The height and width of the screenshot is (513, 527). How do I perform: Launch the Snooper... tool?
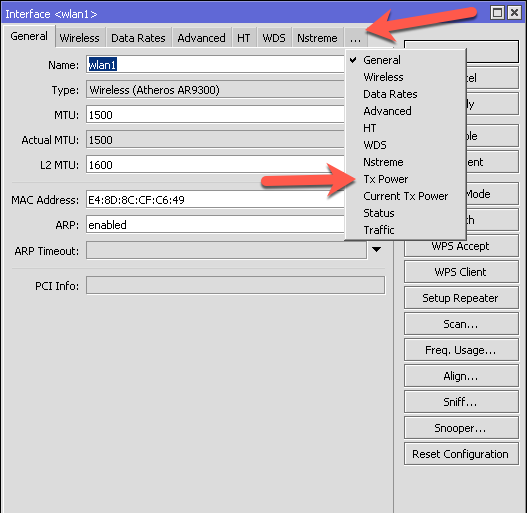coord(461,428)
